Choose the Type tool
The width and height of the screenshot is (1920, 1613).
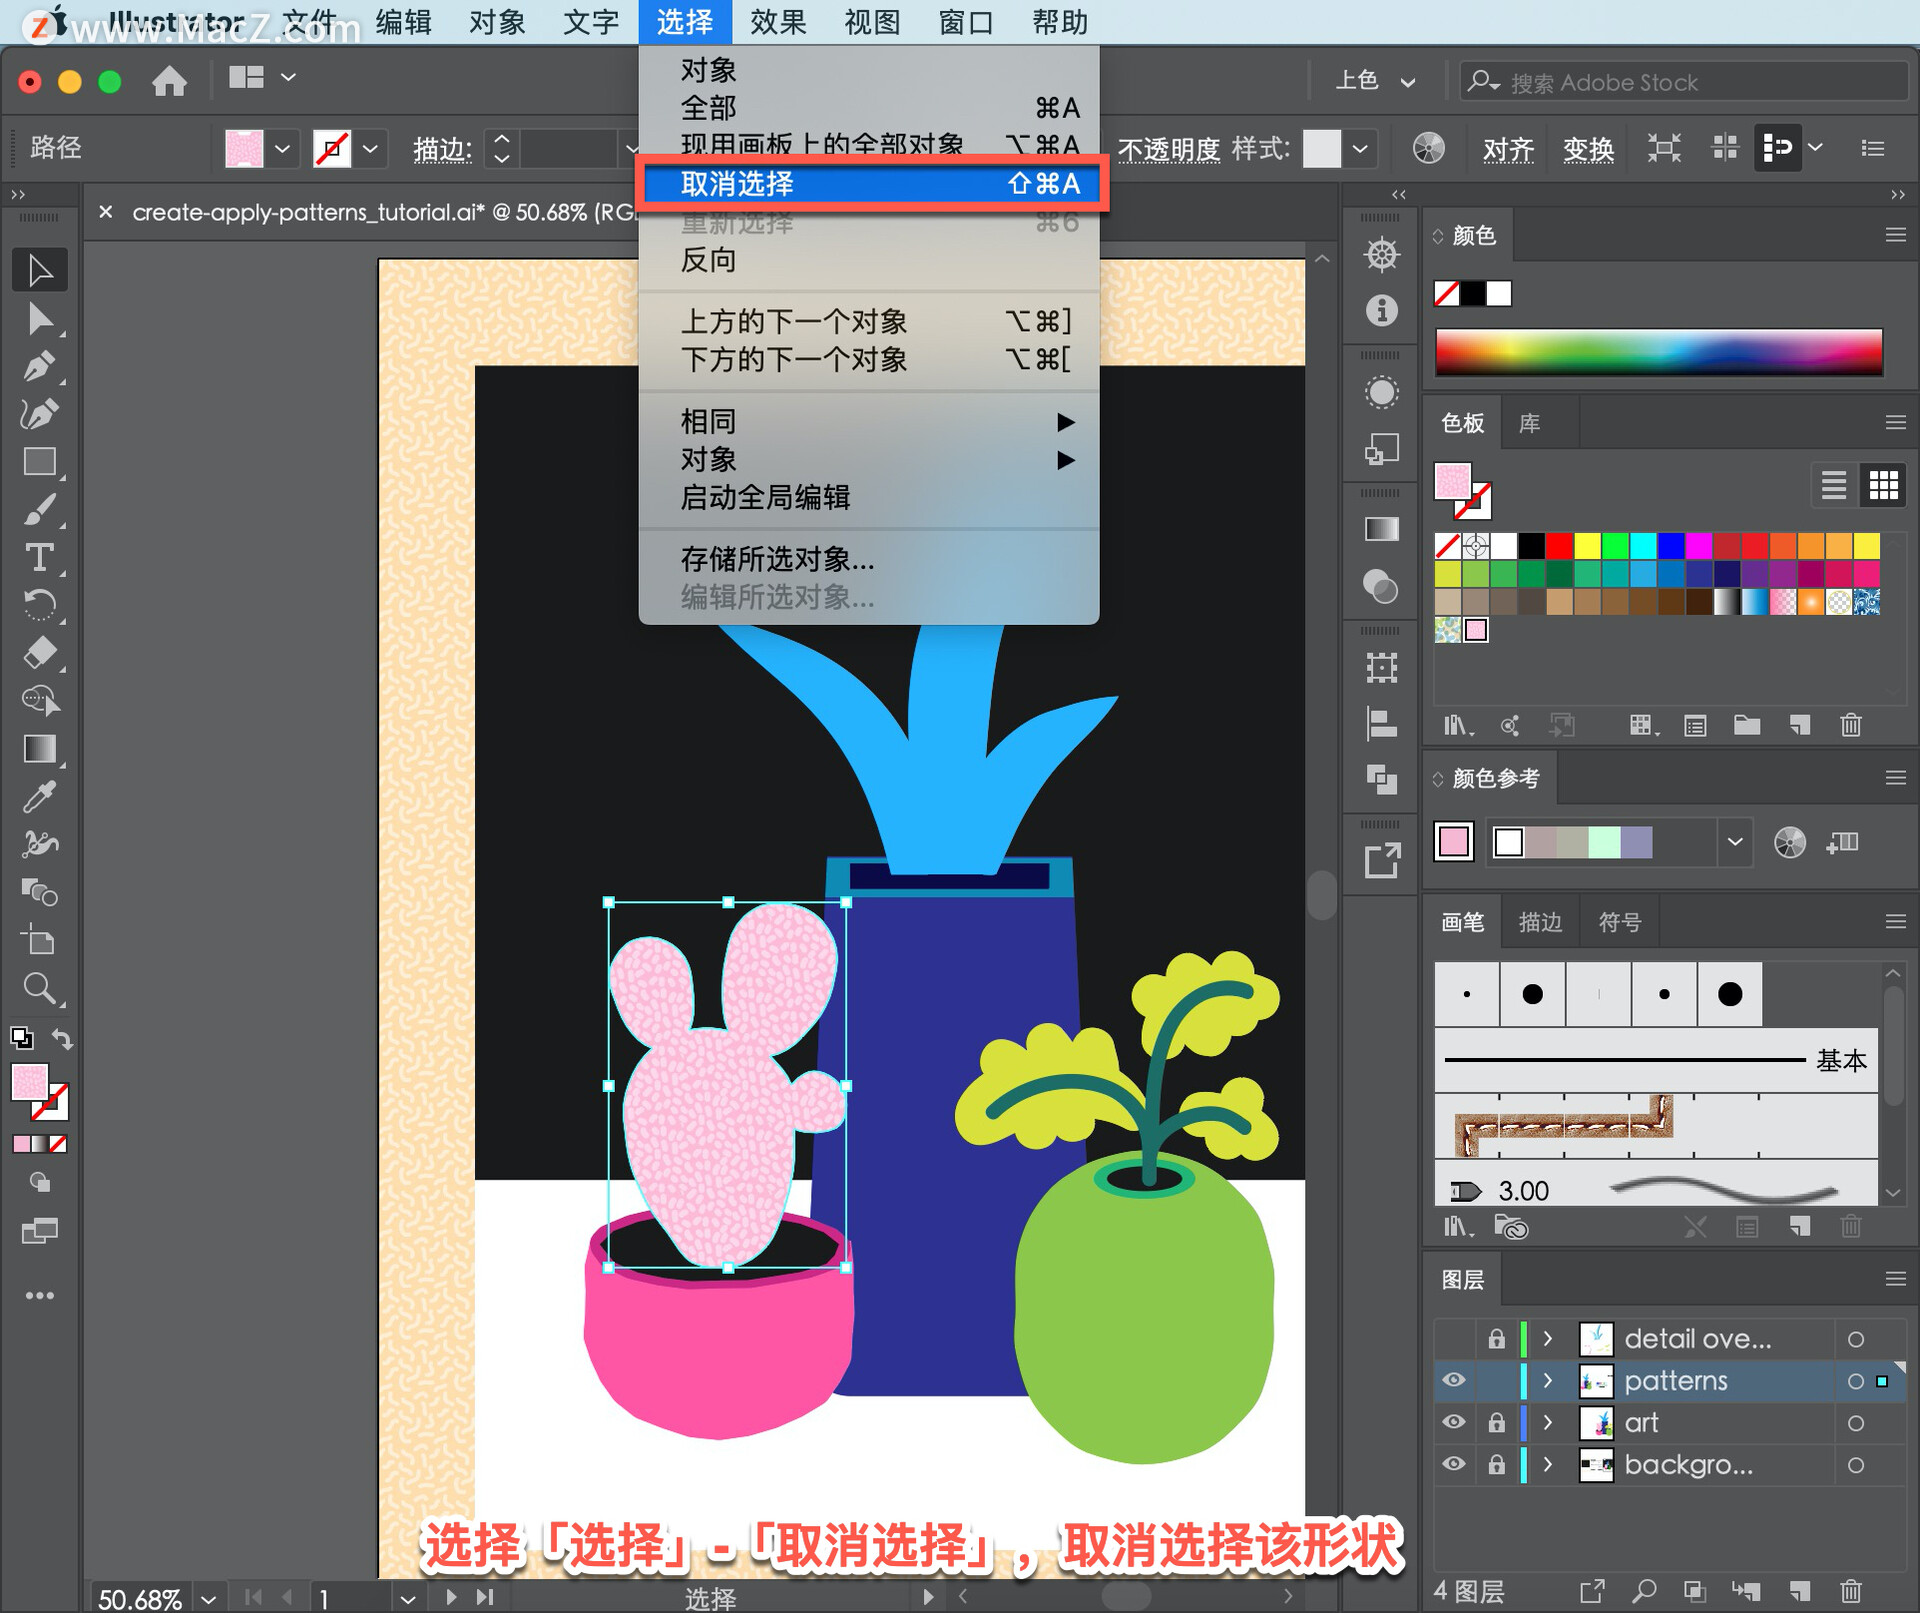pos(39,557)
